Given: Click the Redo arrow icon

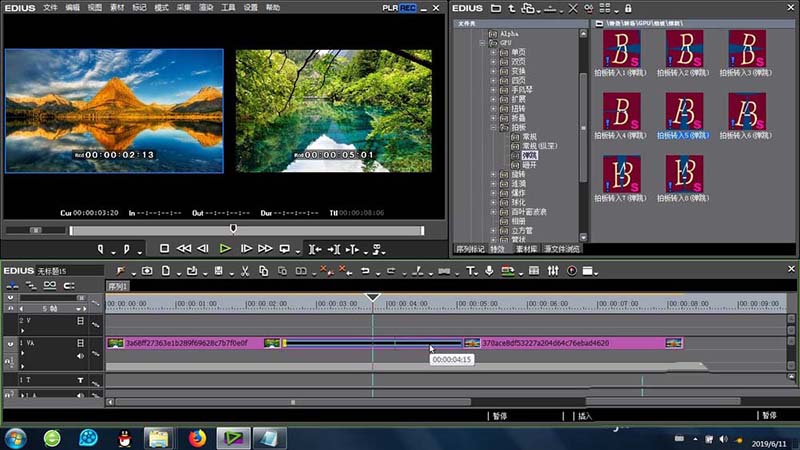Looking at the screenshot, I should [391, 271].
